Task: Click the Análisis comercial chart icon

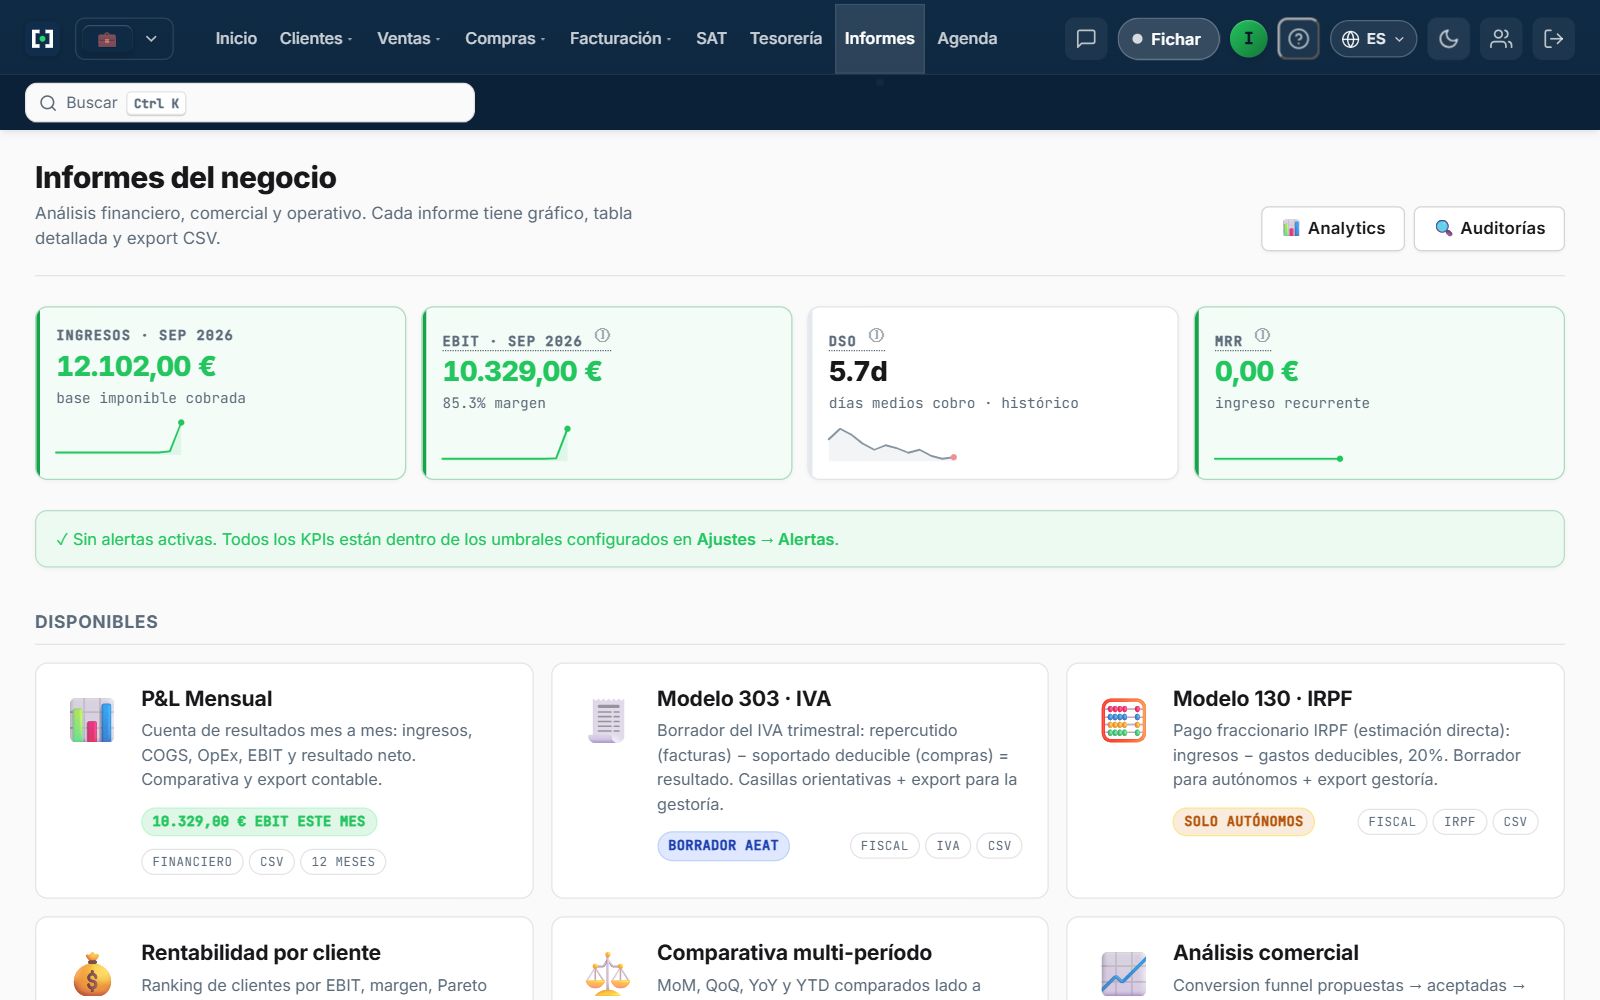Action: 1123,974
